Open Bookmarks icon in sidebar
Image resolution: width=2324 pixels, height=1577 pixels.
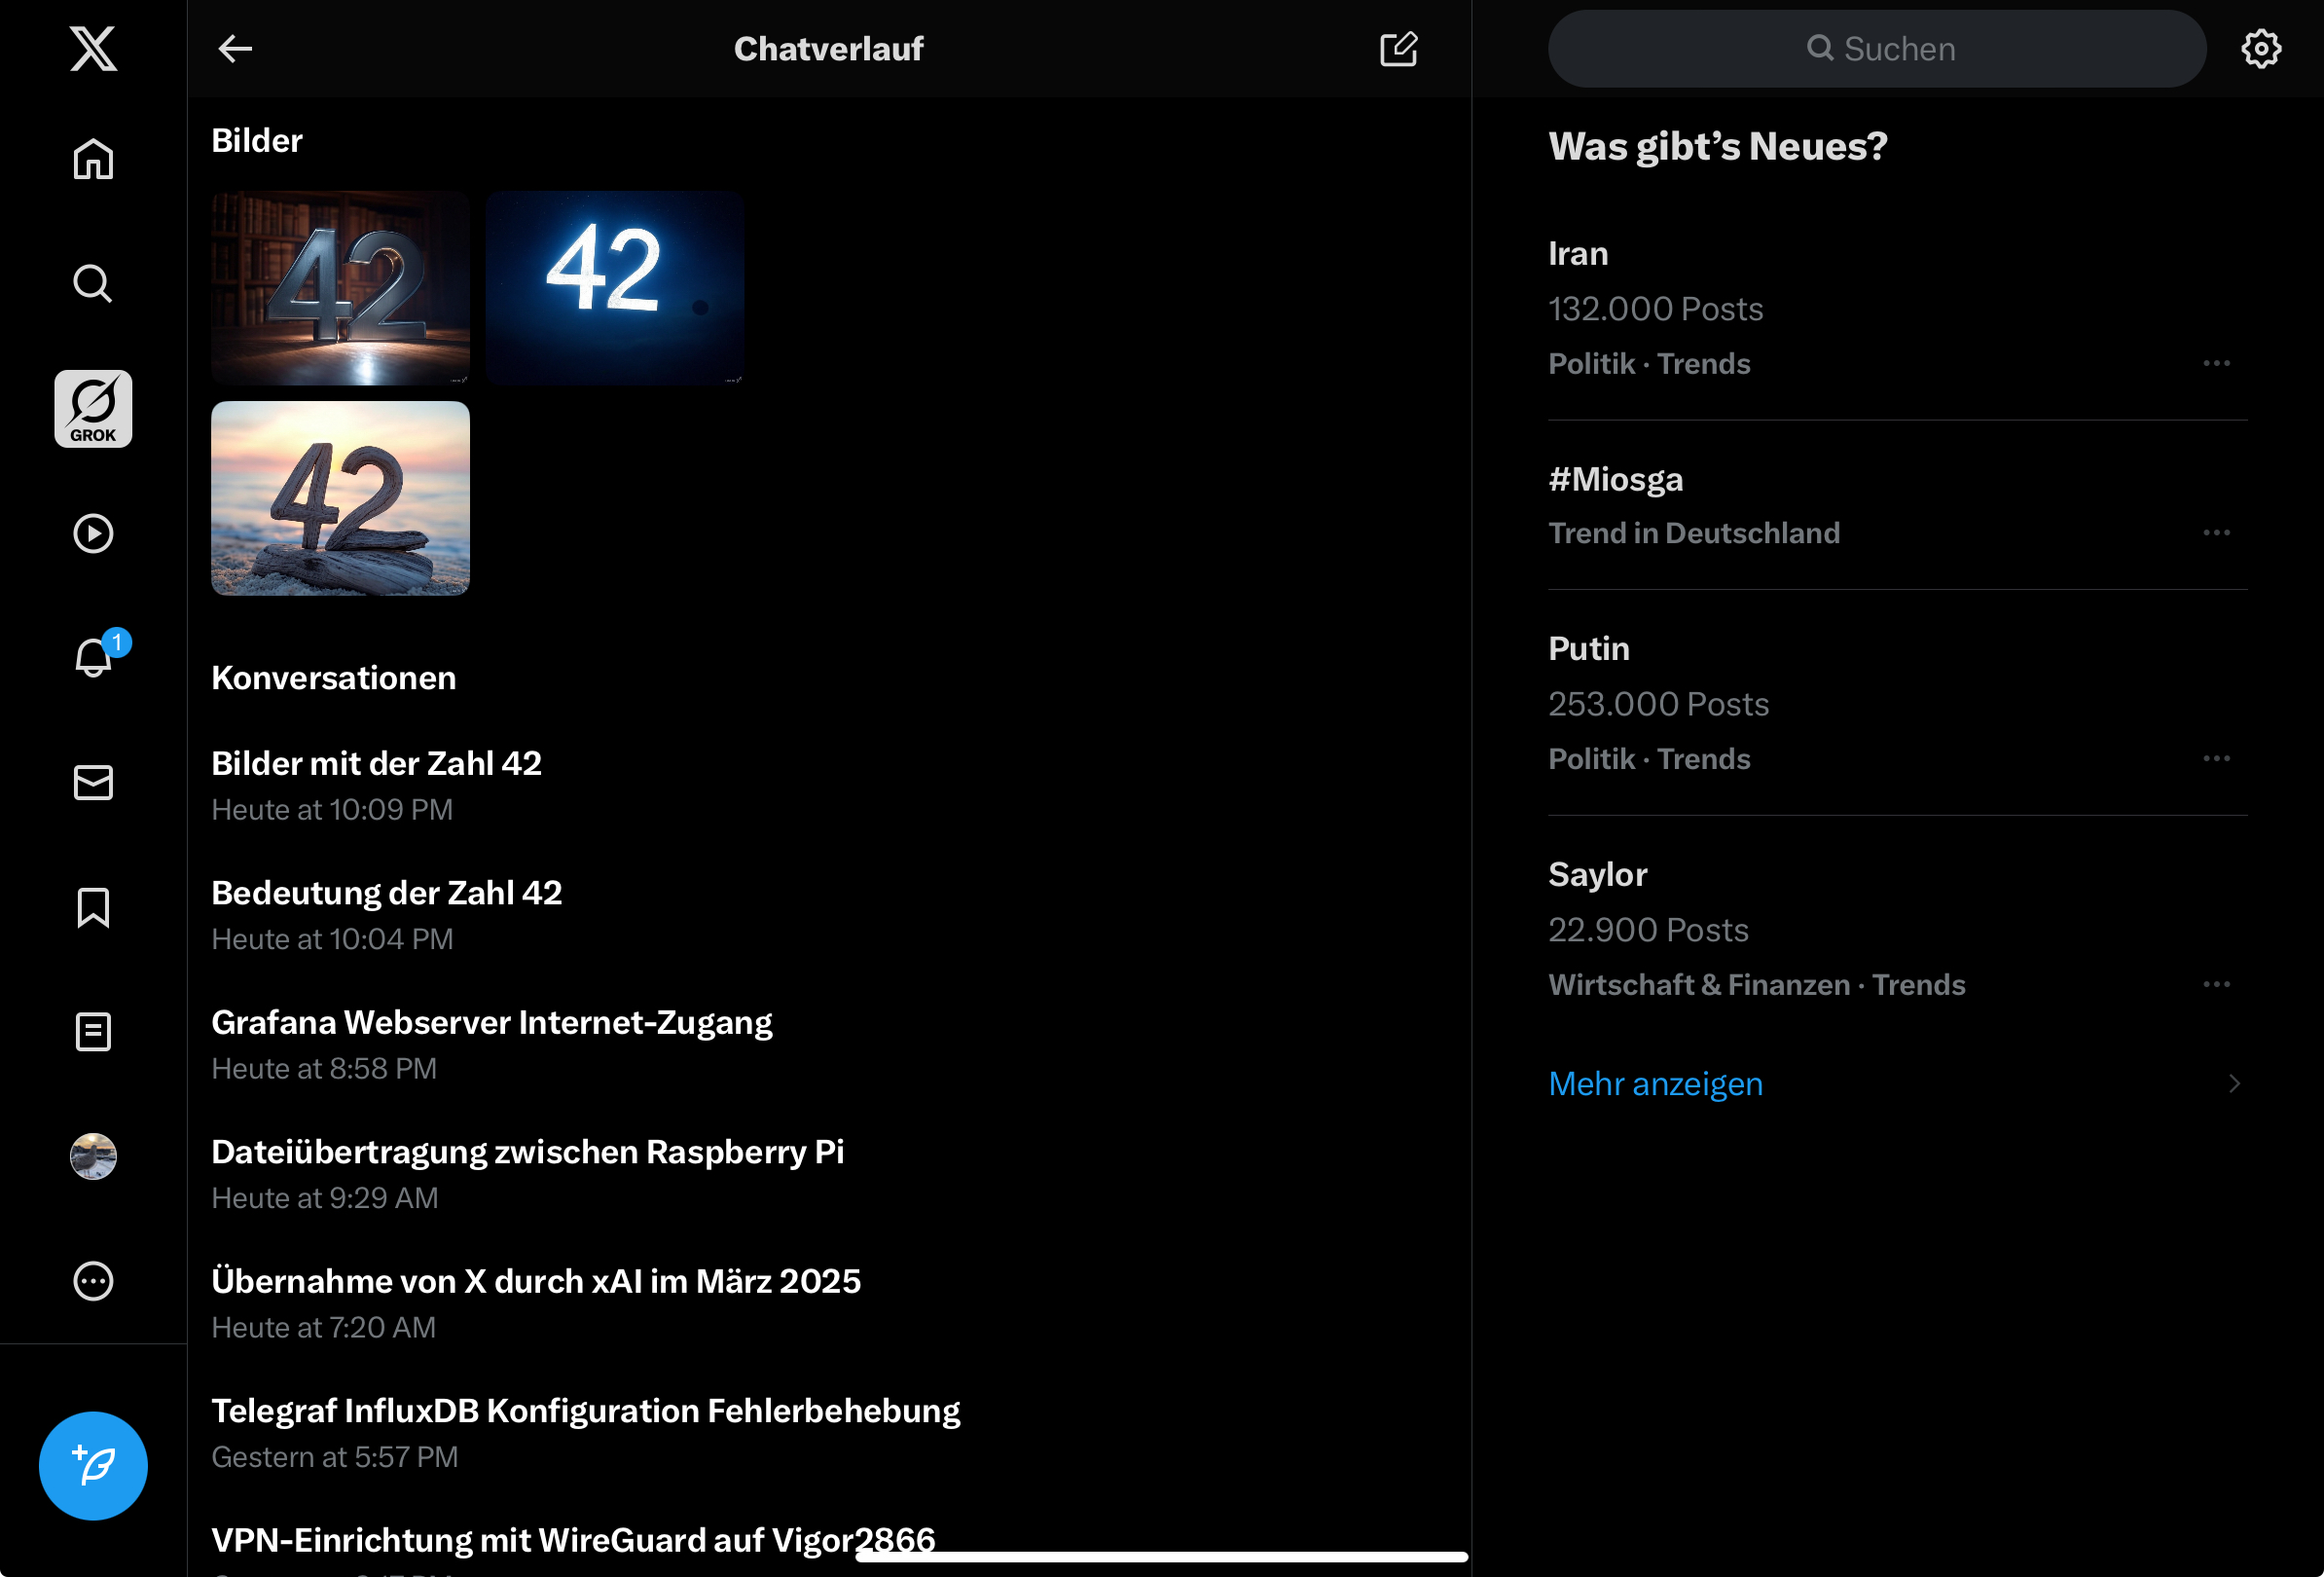(93, 907)
